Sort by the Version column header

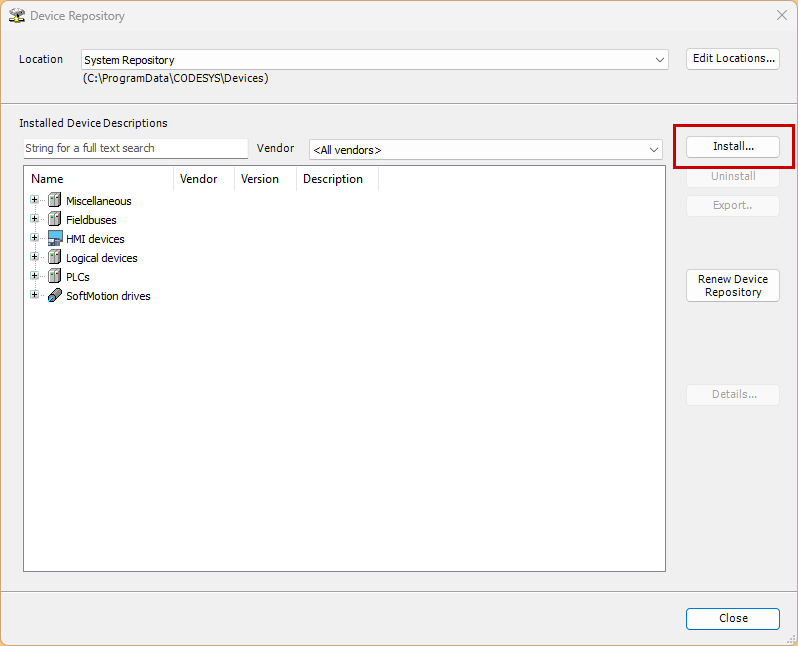[264, 179]
